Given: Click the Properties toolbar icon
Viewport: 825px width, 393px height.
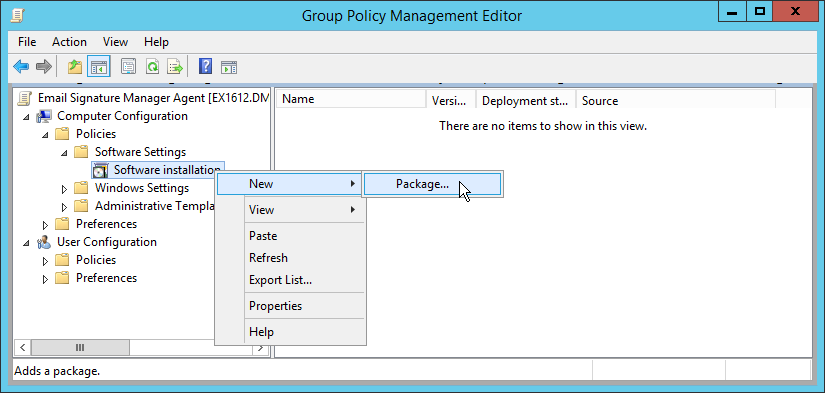Looking at the screenshot, I should tap(128, 67).
